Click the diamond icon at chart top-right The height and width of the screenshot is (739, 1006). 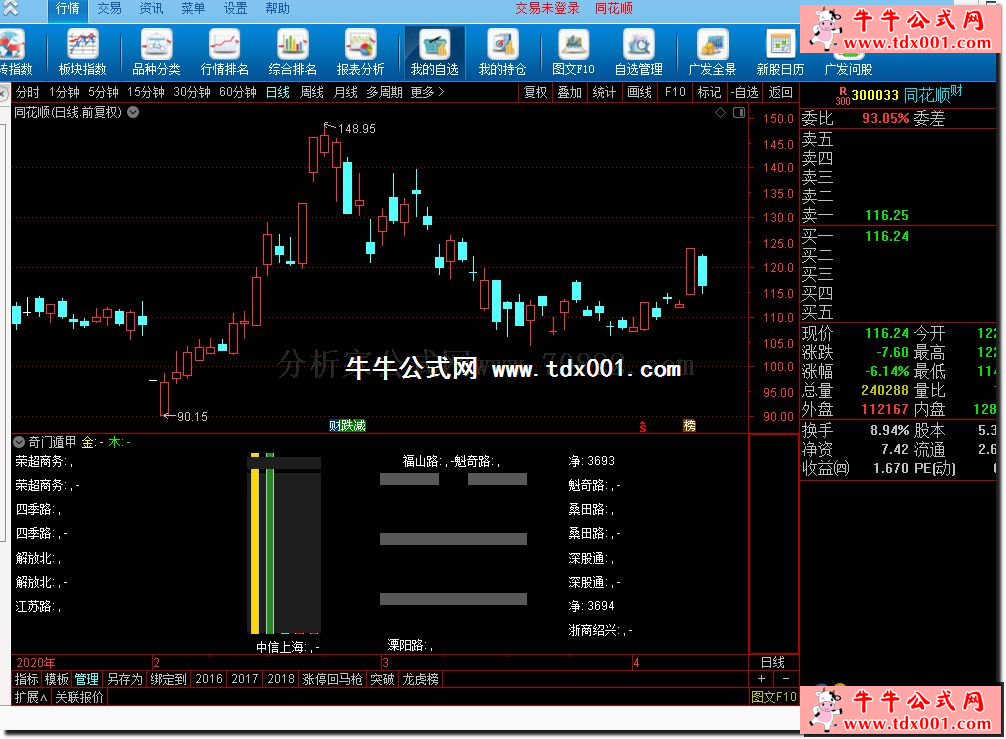pos(720,113)
